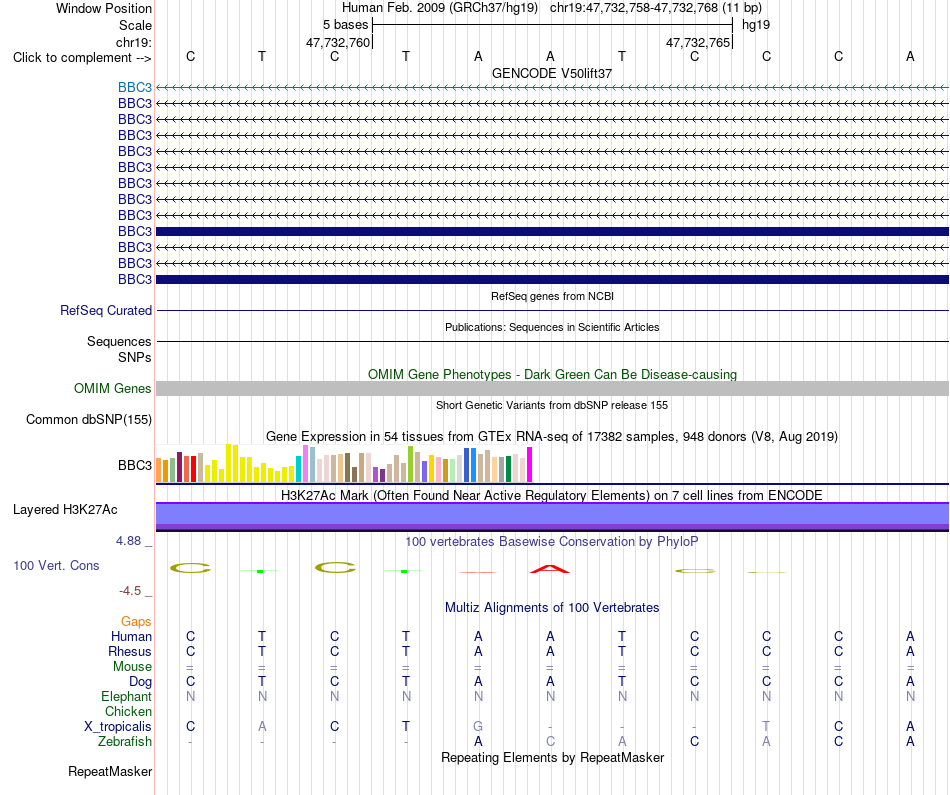Click the 'SNPs' track label
This screenshot has width=950, height=795.
pyautogui.click(x=135, y=358)
